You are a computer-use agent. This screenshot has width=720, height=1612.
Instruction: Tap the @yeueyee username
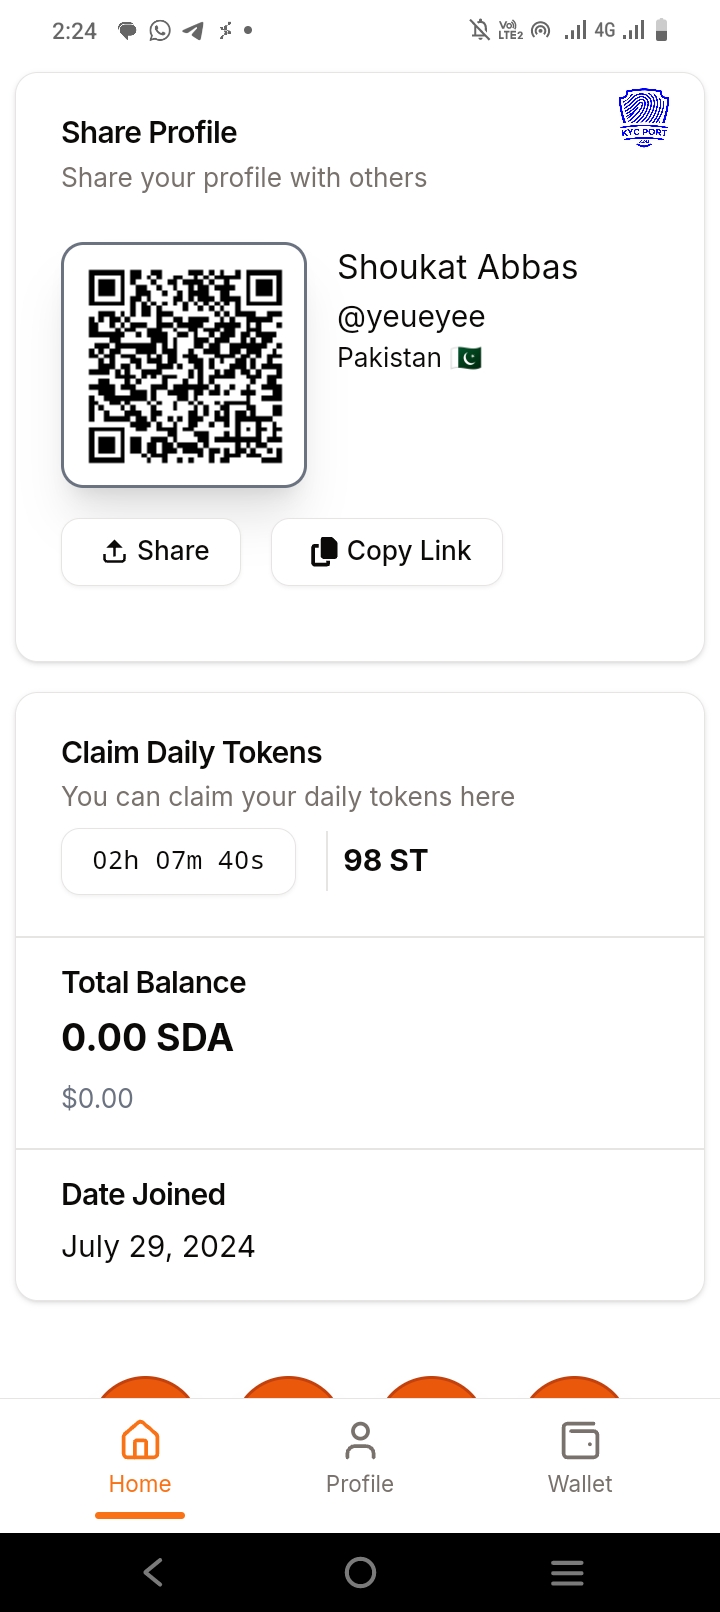click(411, 317)
